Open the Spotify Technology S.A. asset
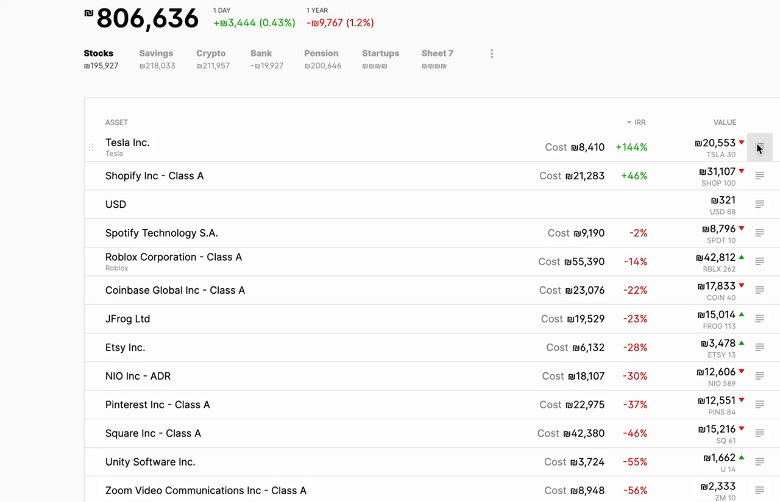Screen dimensions: 780x502 (162, 233)
